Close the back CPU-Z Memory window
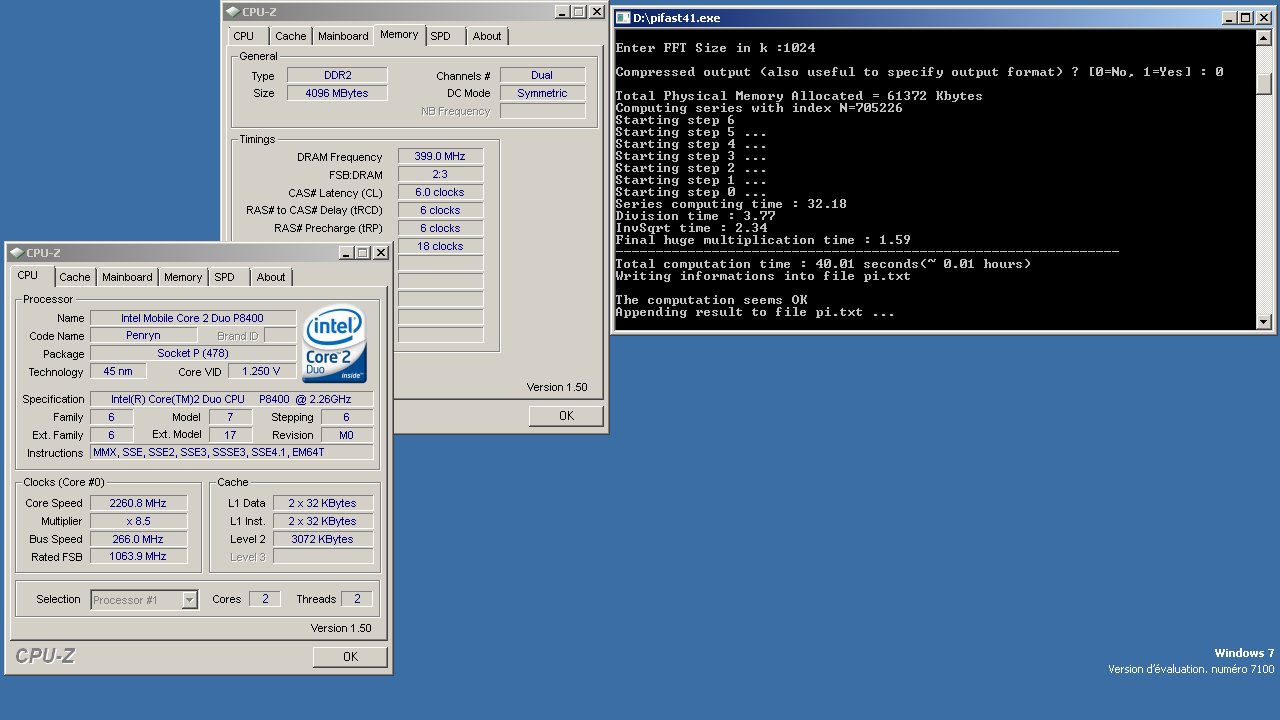The height and width of the screenshot is (720, 1280). tap(597, 12)
